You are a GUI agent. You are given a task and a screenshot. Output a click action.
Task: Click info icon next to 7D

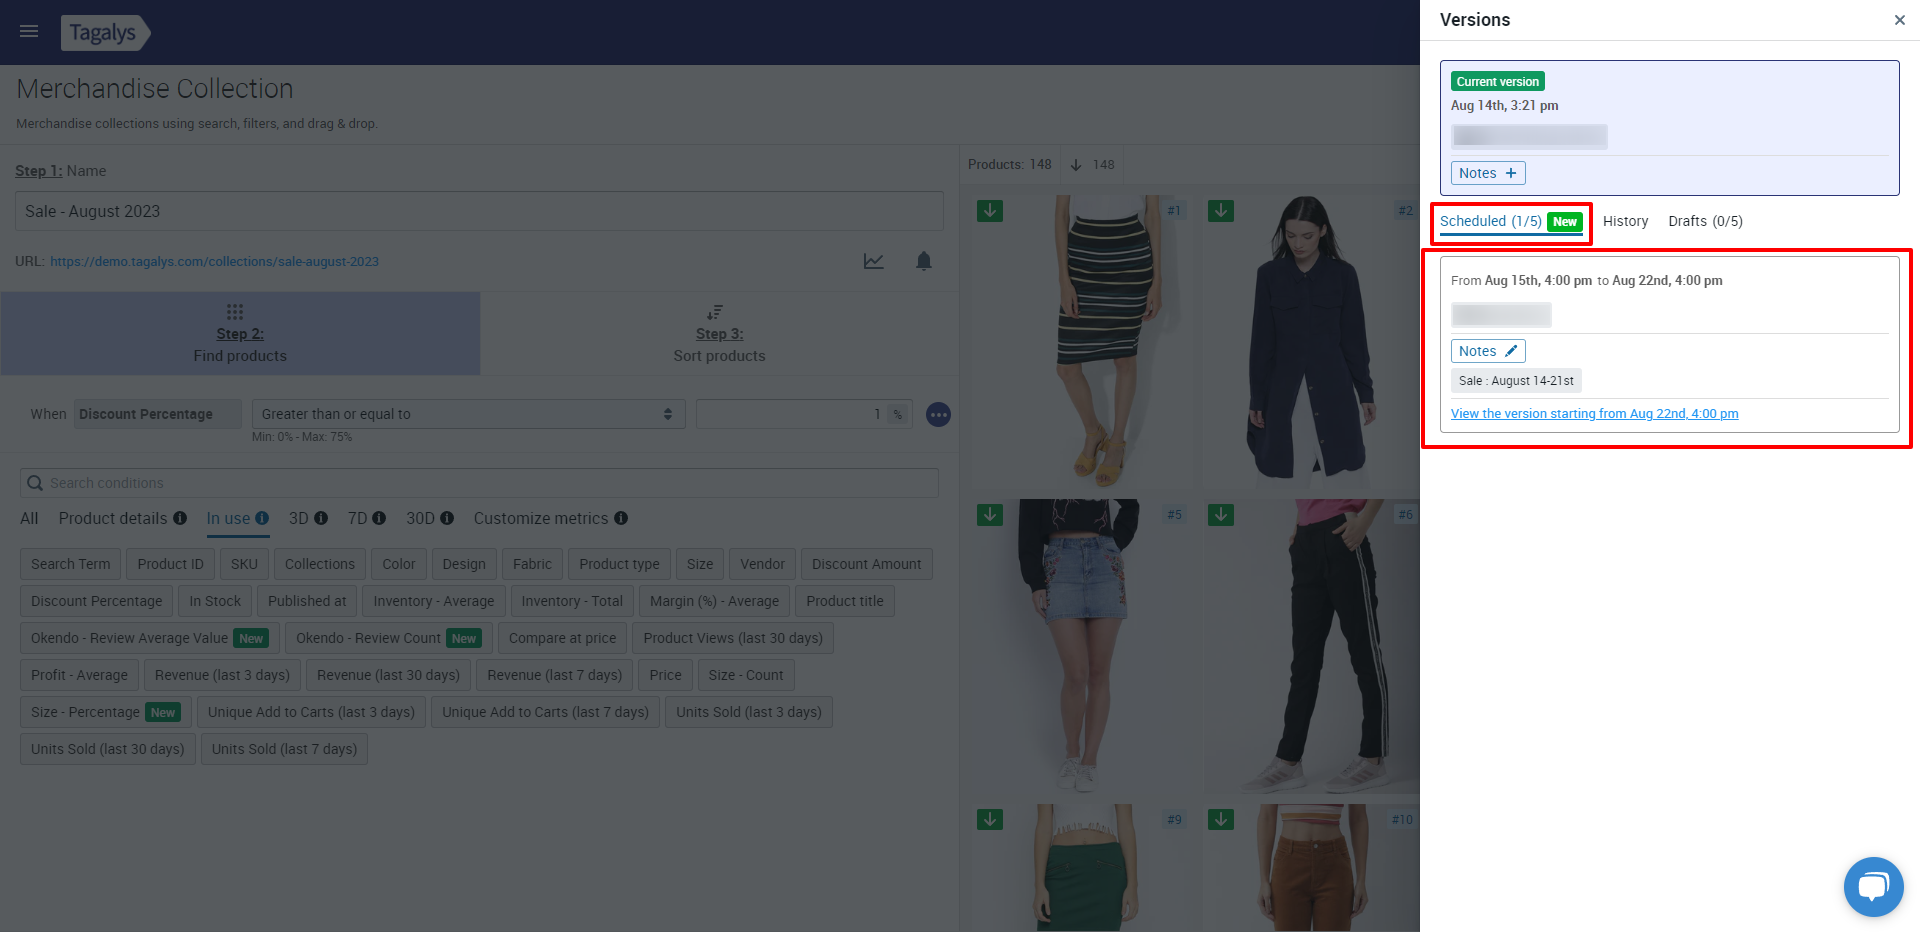click(379, 518)
